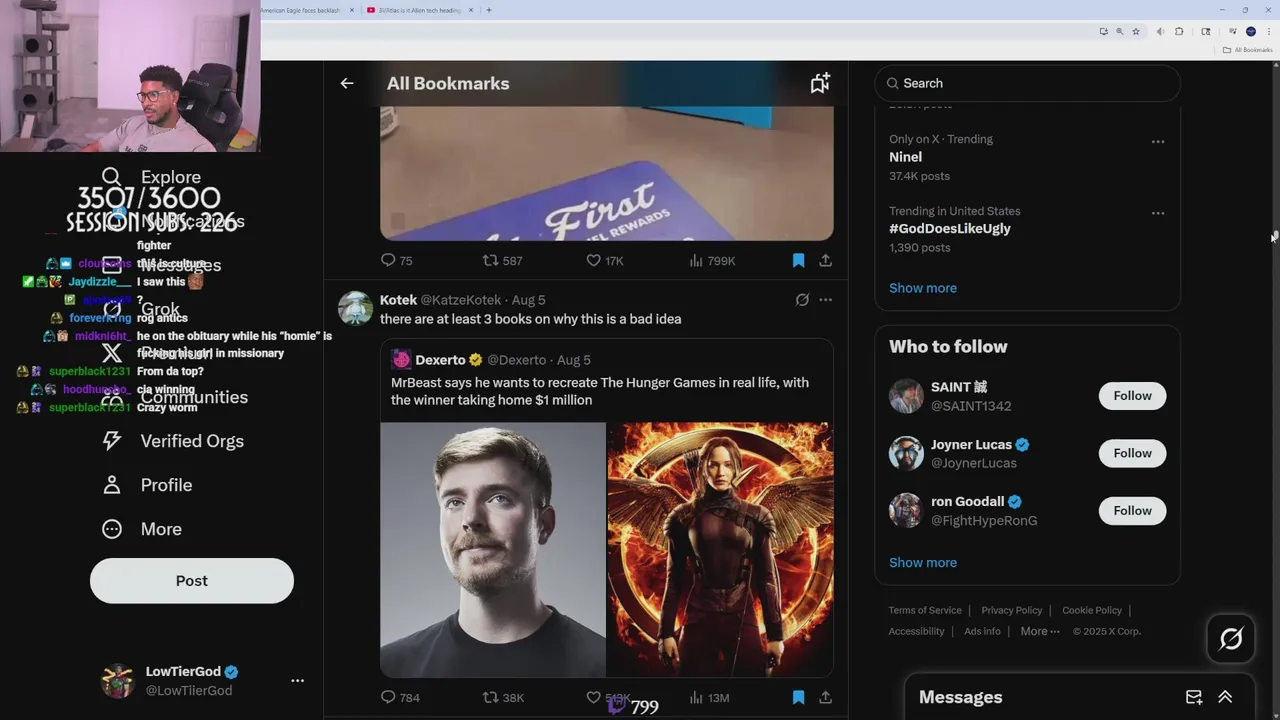
Task: Remove bookmark from the 799K views post
Action: 798,260
